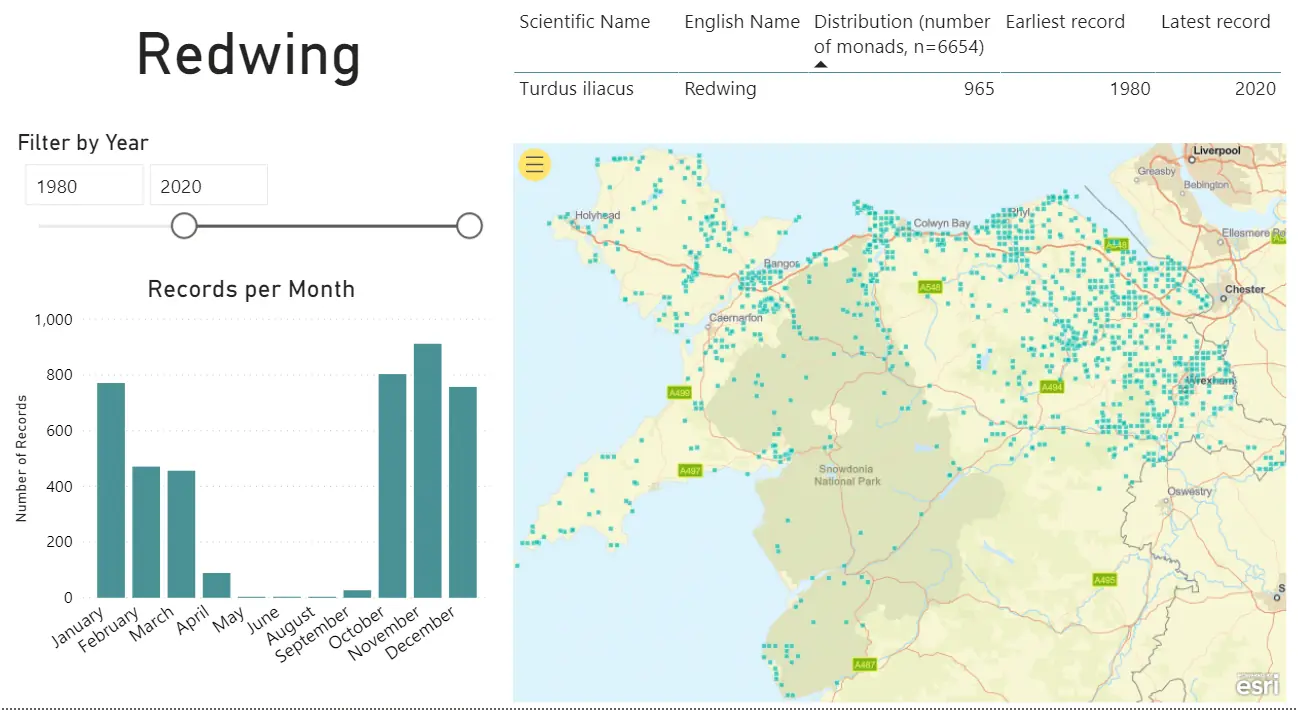Click the English Name column header
The image size is (1298, 710).
741,22
